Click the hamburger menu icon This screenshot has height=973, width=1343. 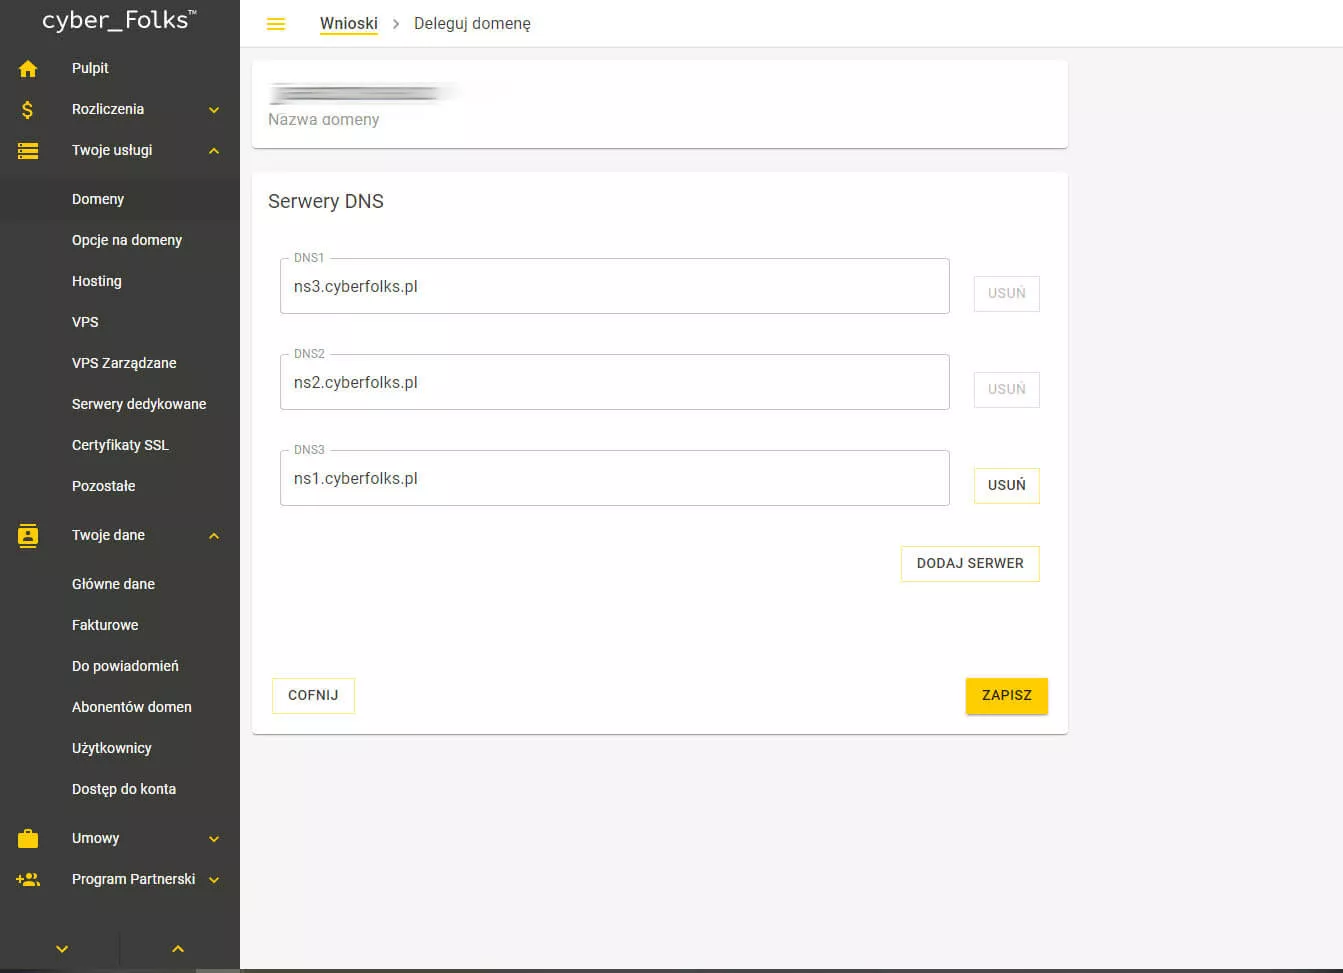click(276, 24)
